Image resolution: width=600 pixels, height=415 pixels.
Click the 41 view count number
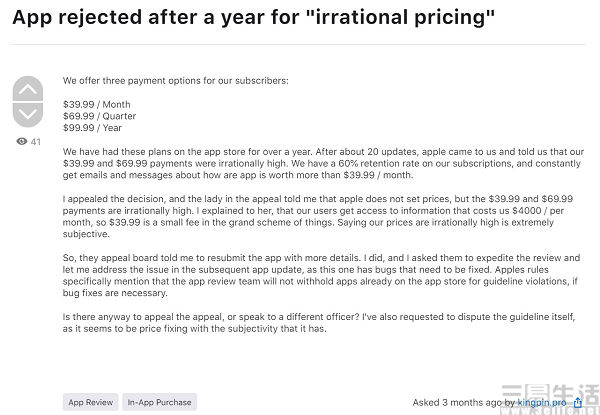point(36,142)
